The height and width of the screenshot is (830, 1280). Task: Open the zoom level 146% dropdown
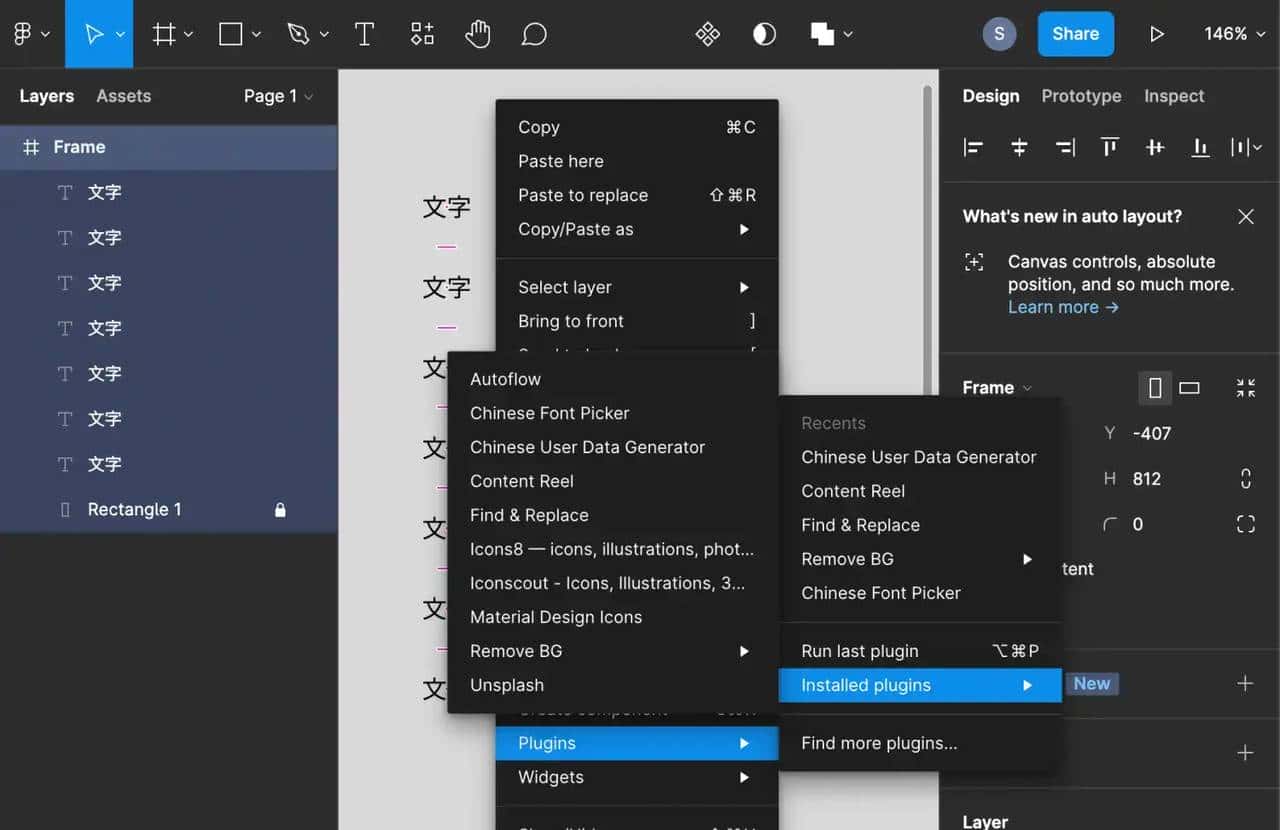pos(1232,34)
